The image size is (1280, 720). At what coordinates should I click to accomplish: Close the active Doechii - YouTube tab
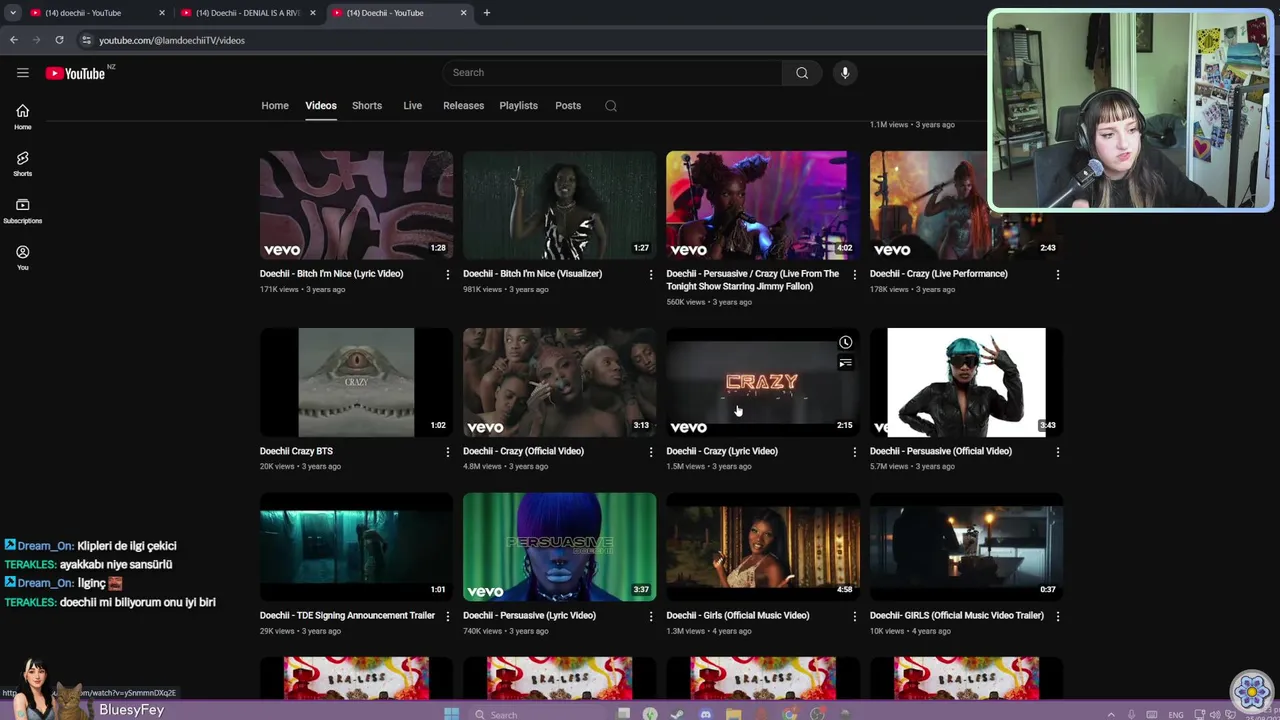click(463, 13)
